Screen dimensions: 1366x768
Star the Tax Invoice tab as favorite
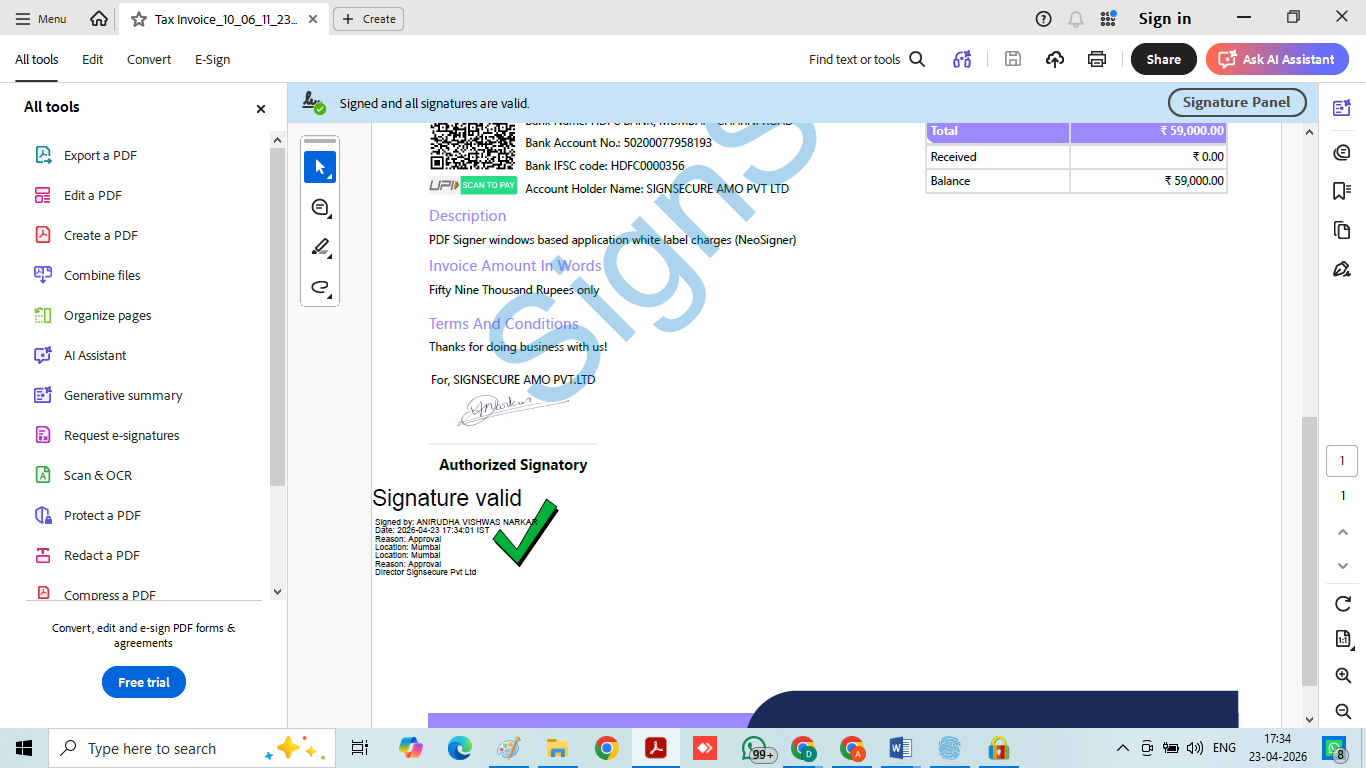pos(138,19)
